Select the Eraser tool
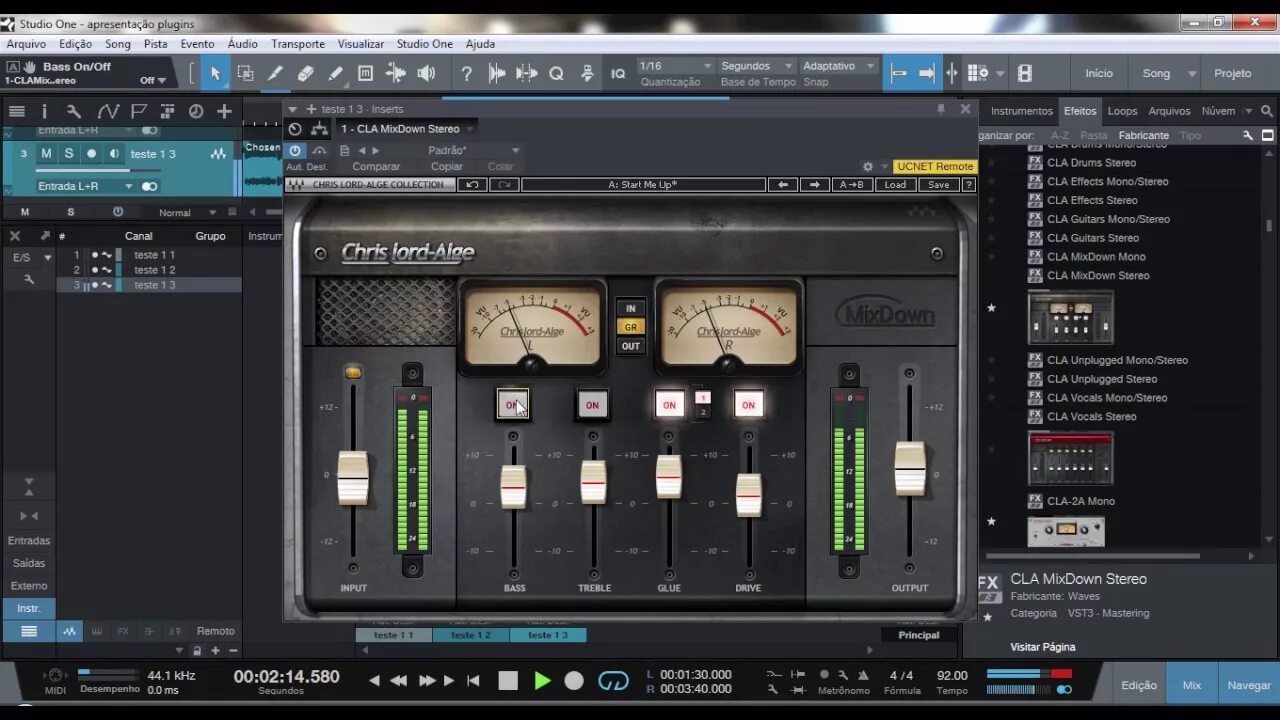The height and width of the screenshot is (720, 1280). (x=306, y=73)
